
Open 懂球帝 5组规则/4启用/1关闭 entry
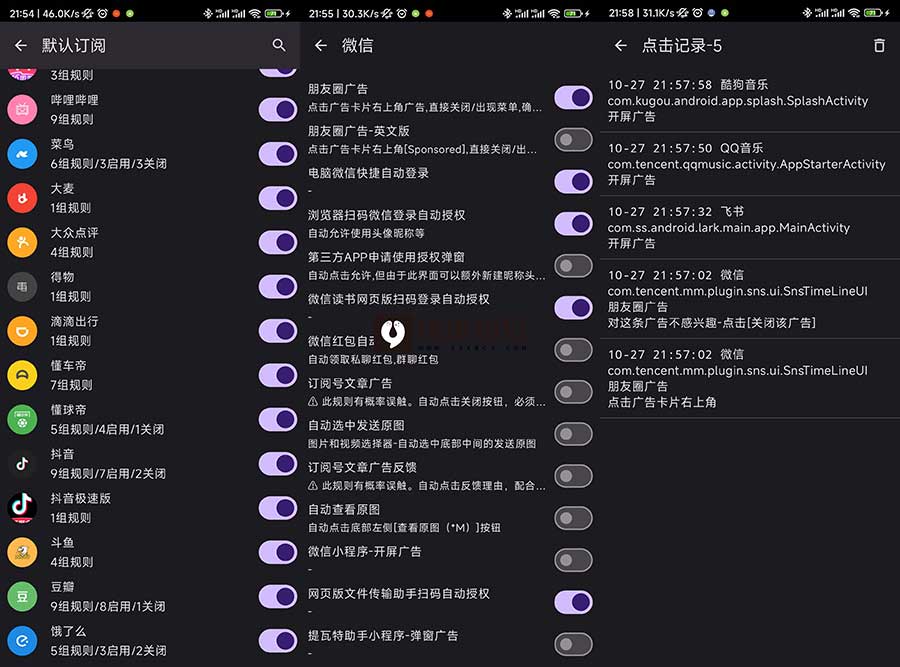pyautogui.click(x=150, y=420)
